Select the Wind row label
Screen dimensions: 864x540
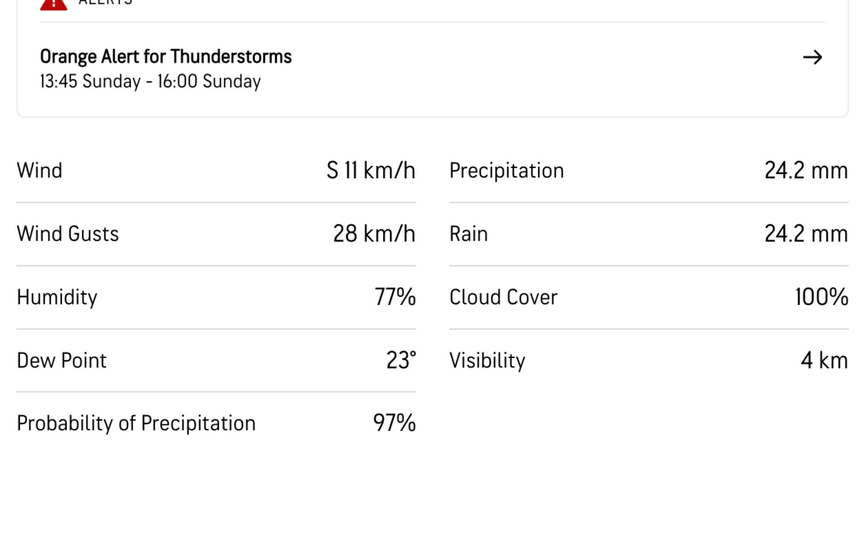coord(40,171)
